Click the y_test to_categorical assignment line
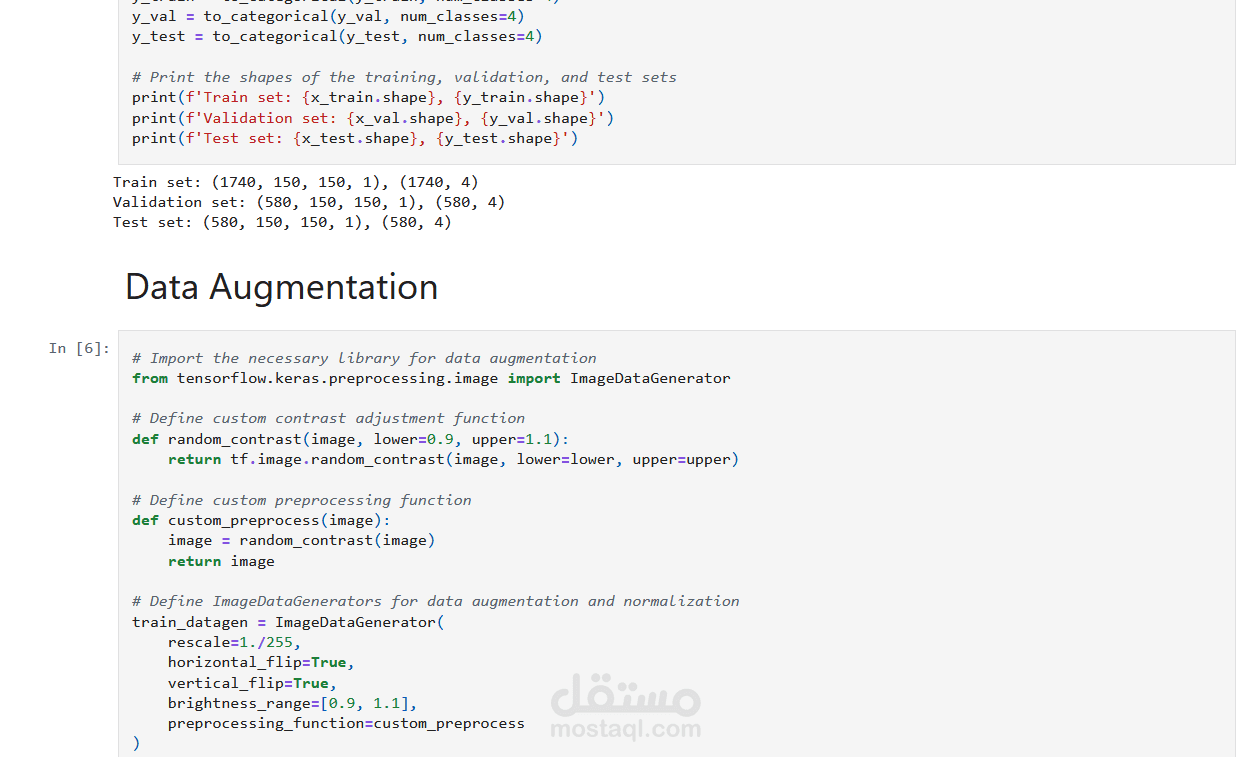The width and height of the screenshot is (1253, 757). [x=337, y=36]
